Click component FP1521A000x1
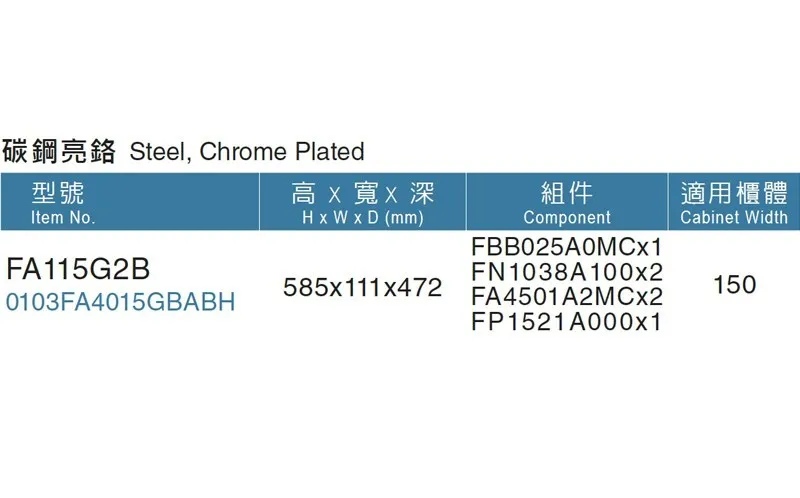This screenshot has width=800, height=498. click(566, 322)
